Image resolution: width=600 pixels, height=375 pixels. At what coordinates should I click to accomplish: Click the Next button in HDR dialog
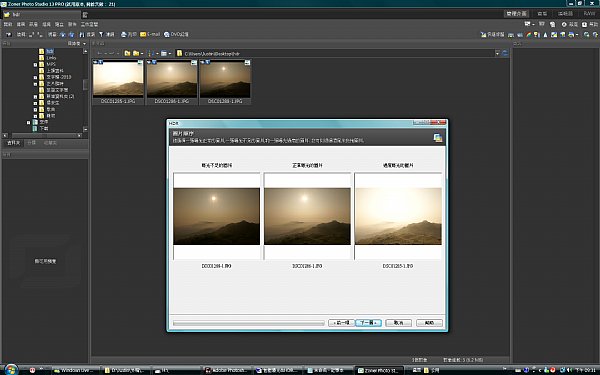pos(368,323)
